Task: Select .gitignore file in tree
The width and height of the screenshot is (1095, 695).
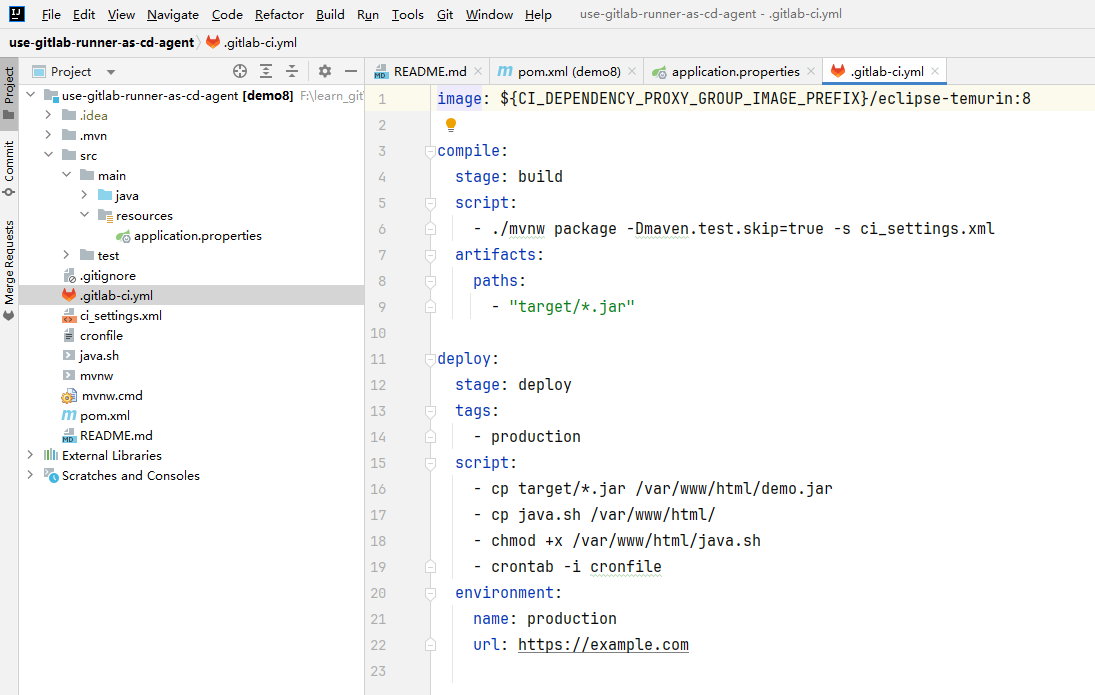Action: [x=107, y=276]
